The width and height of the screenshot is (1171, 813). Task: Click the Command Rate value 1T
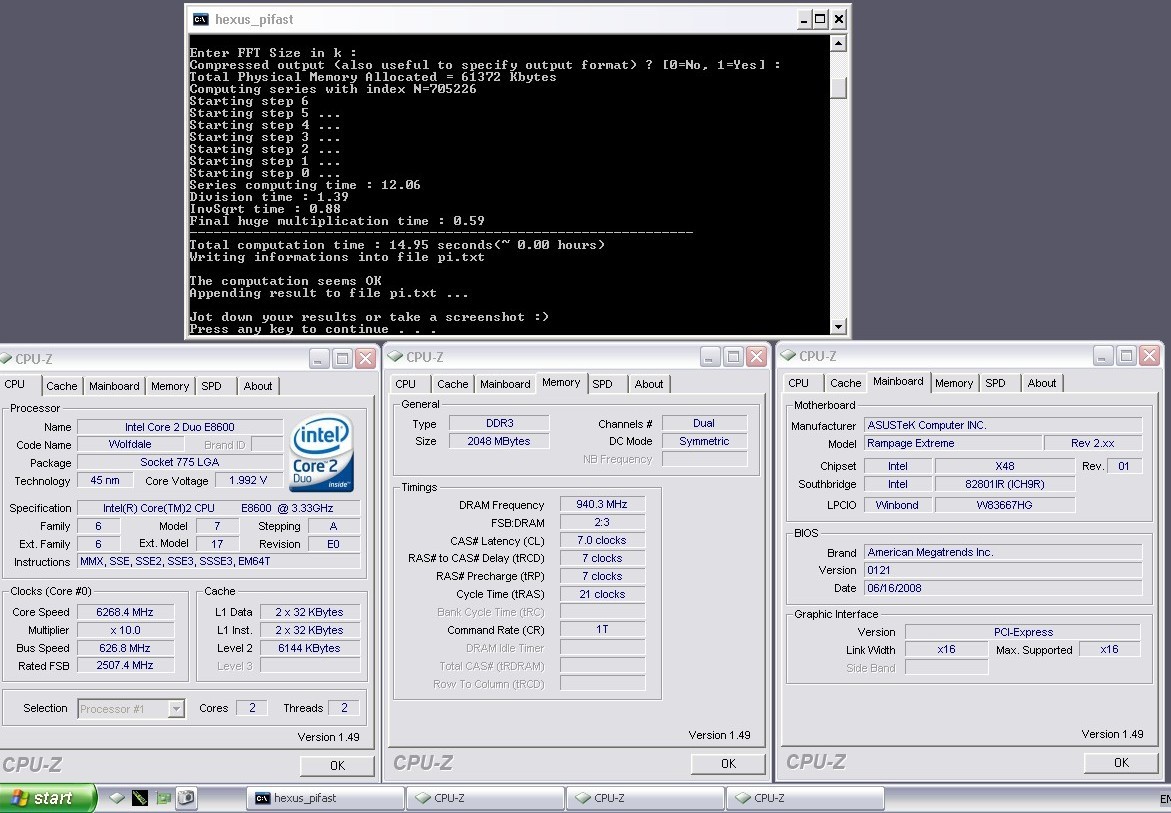pyautogui.click(x=602, y=629)
